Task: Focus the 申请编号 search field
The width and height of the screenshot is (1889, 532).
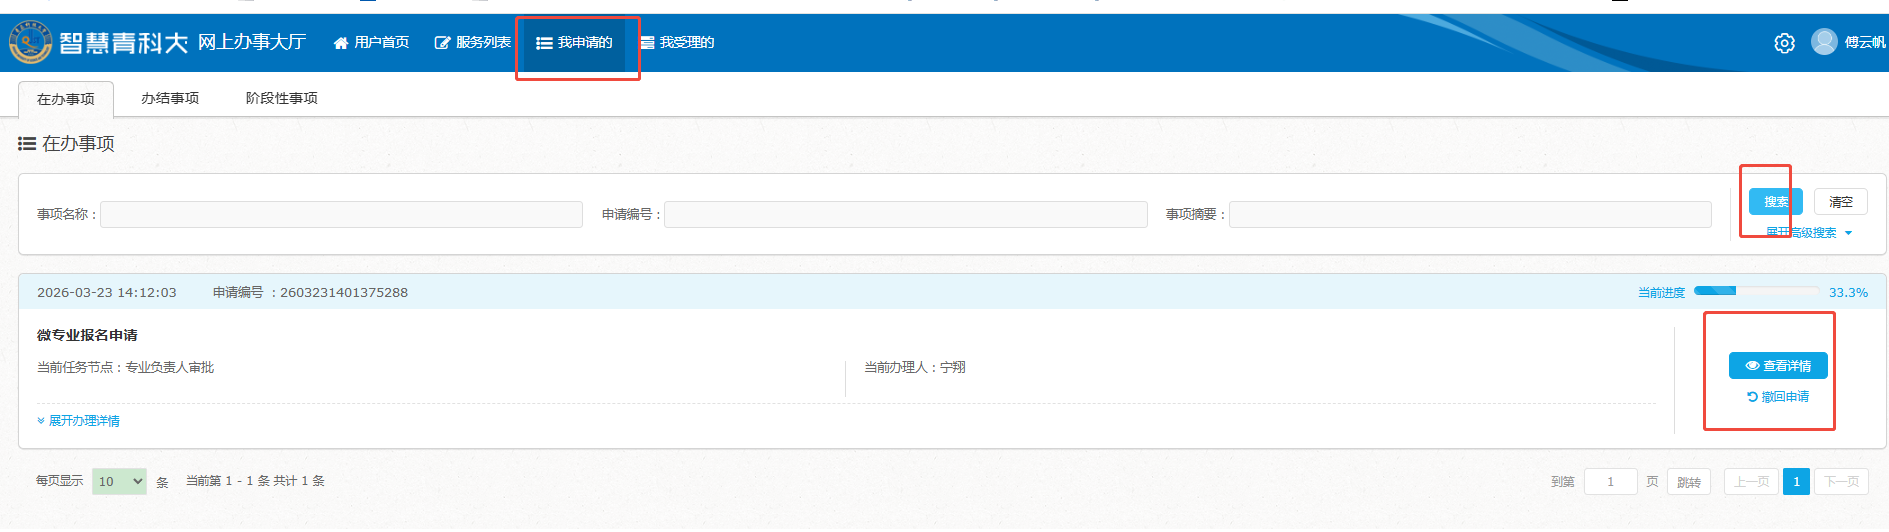Action: 905,214
